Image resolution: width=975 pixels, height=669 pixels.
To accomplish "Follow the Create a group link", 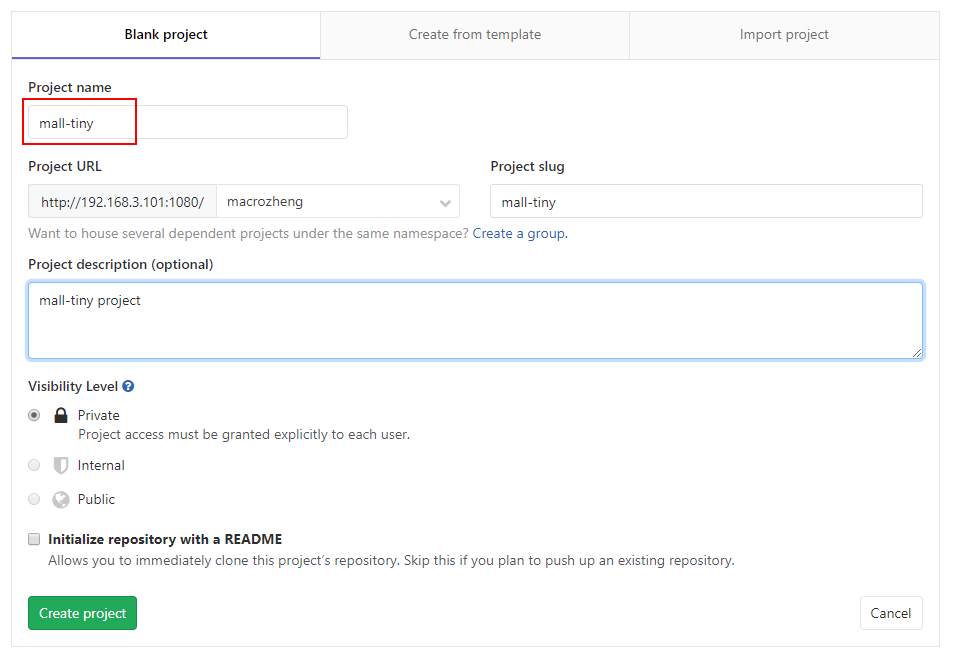I will pyautogui.click(x=519, y=234).
